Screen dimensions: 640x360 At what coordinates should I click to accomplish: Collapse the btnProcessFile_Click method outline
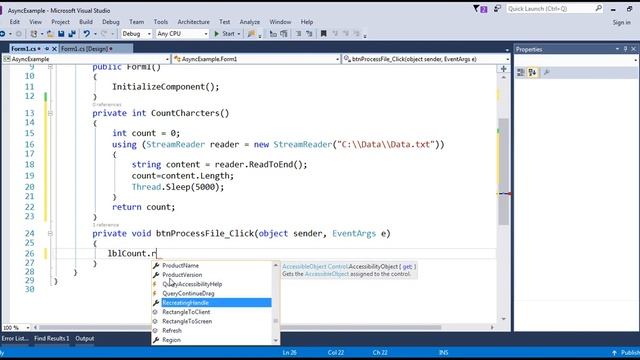click(x=50, y=233)
